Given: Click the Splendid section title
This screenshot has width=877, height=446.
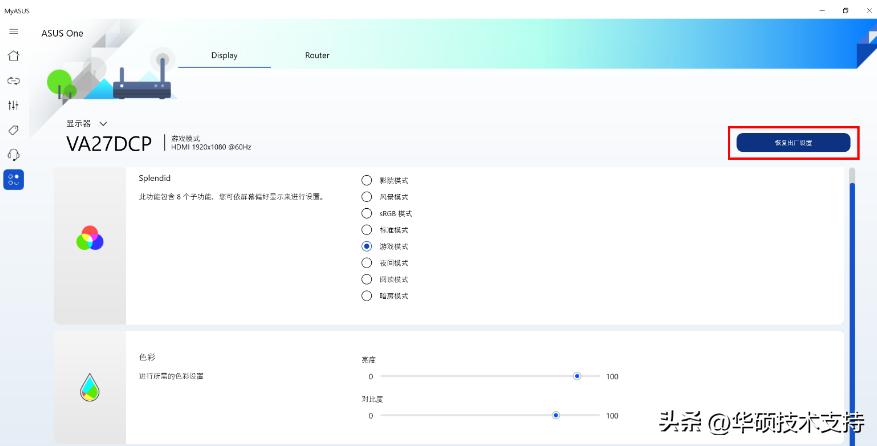Looking at the screenshot, I should [154, 178].
